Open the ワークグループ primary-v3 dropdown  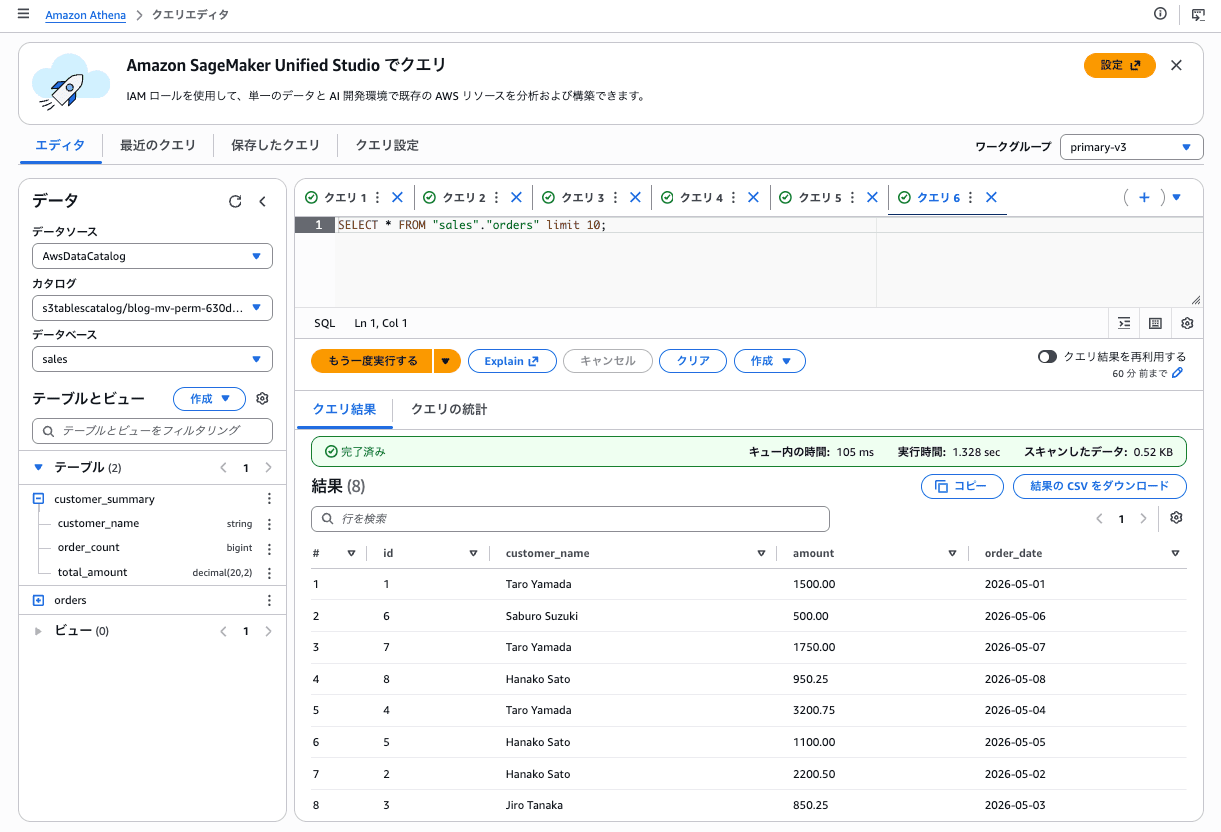1131,147
